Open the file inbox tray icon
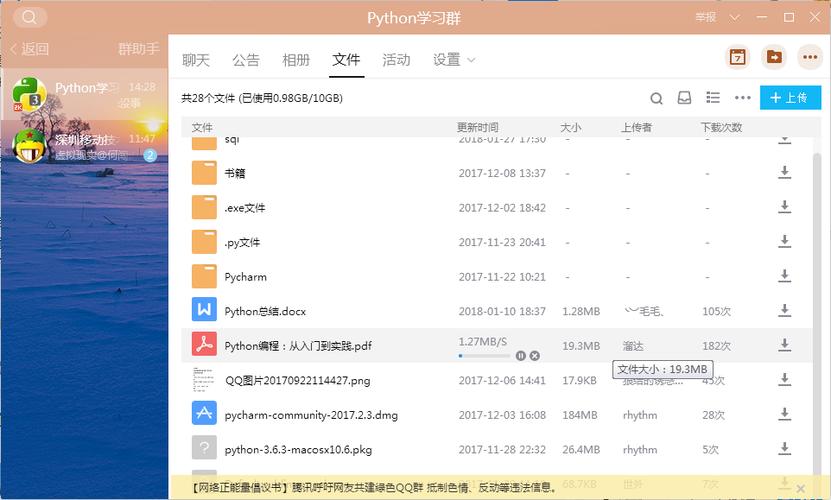The height and width of the screenshot is (500, 831). [x=684, y=98]
